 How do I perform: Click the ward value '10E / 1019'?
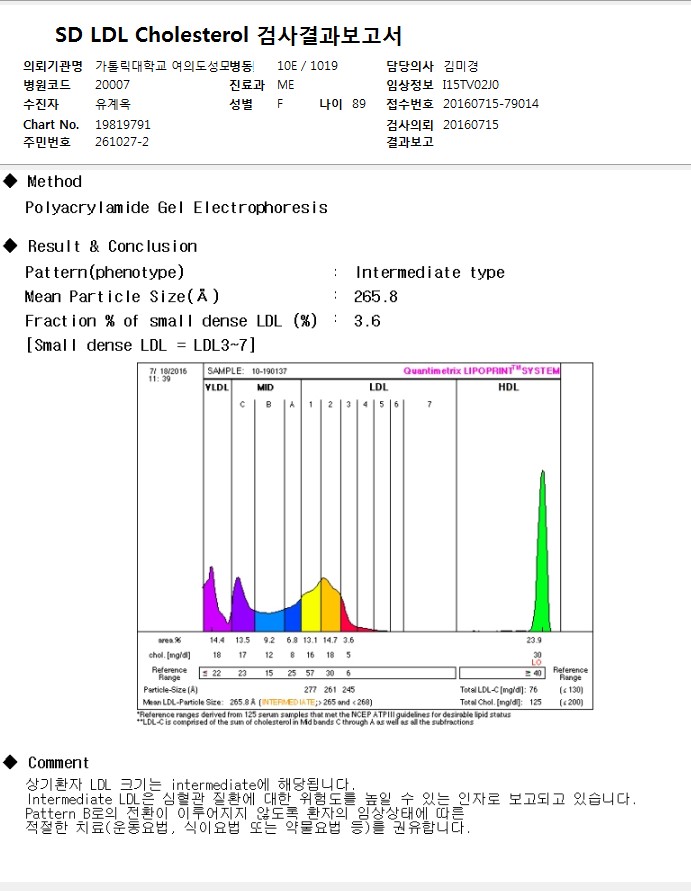pos(307,66)
